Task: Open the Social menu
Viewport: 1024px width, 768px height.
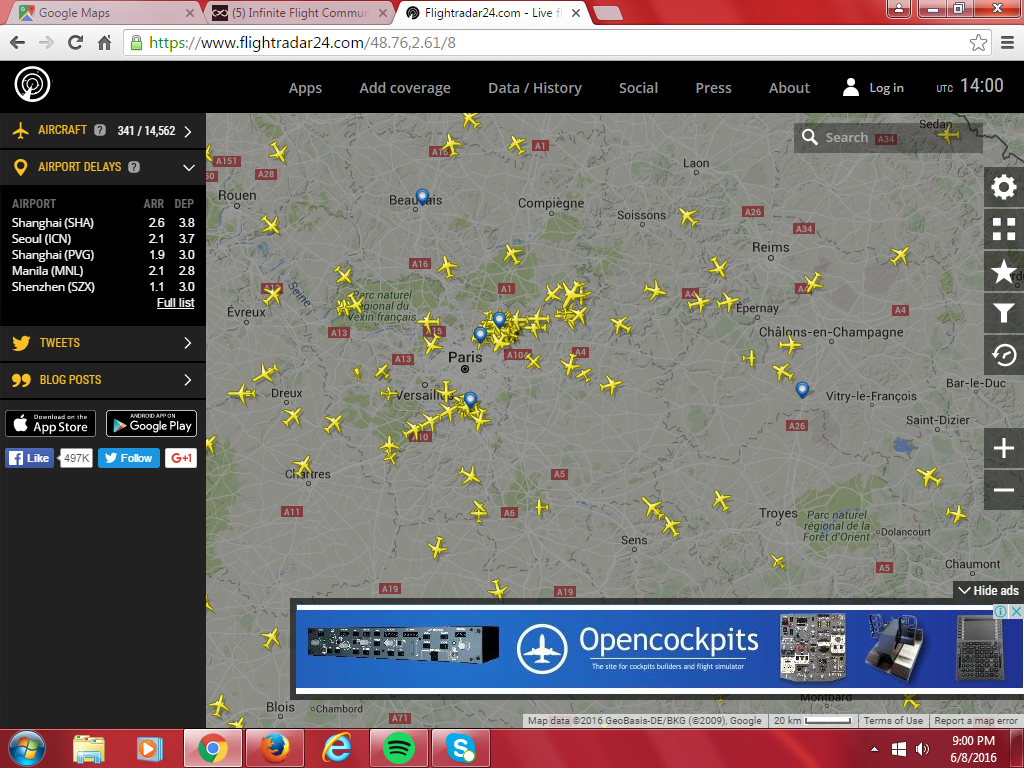Action: tap(638, 88)
